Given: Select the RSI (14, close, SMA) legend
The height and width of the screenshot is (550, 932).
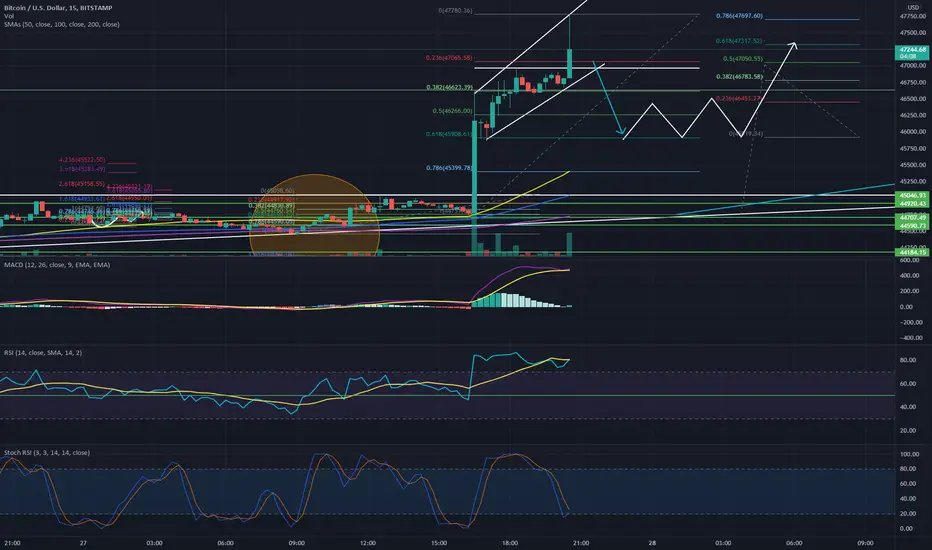Looking at the screenshot, I should click(43, 353).
